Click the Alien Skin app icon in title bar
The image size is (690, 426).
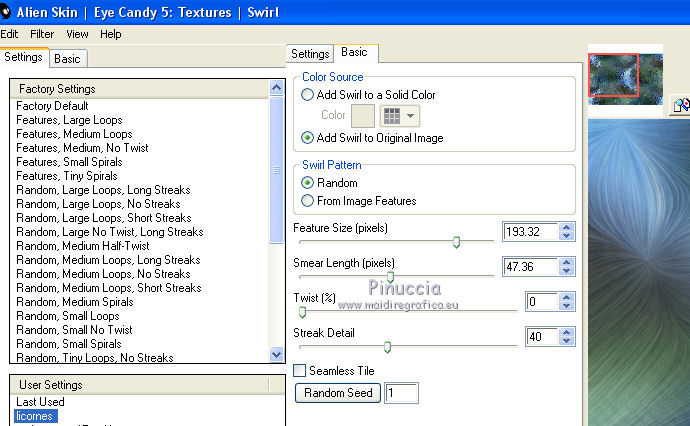point(4,12)
